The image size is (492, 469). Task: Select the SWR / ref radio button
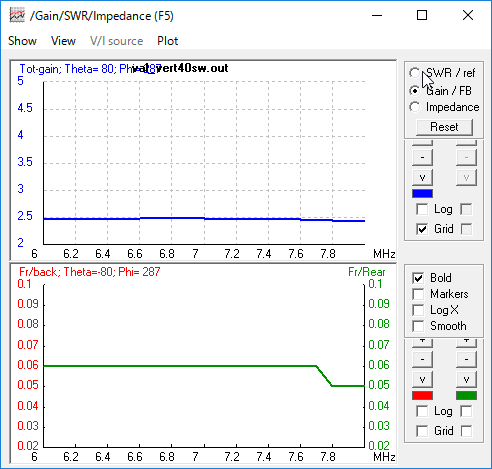pos(415,73)
